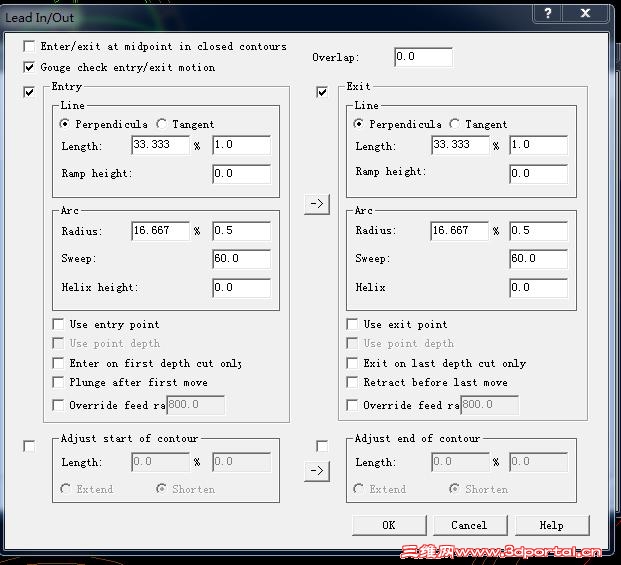Edit exit line length value 1.0
621x565 pixels.
point(539,145)
